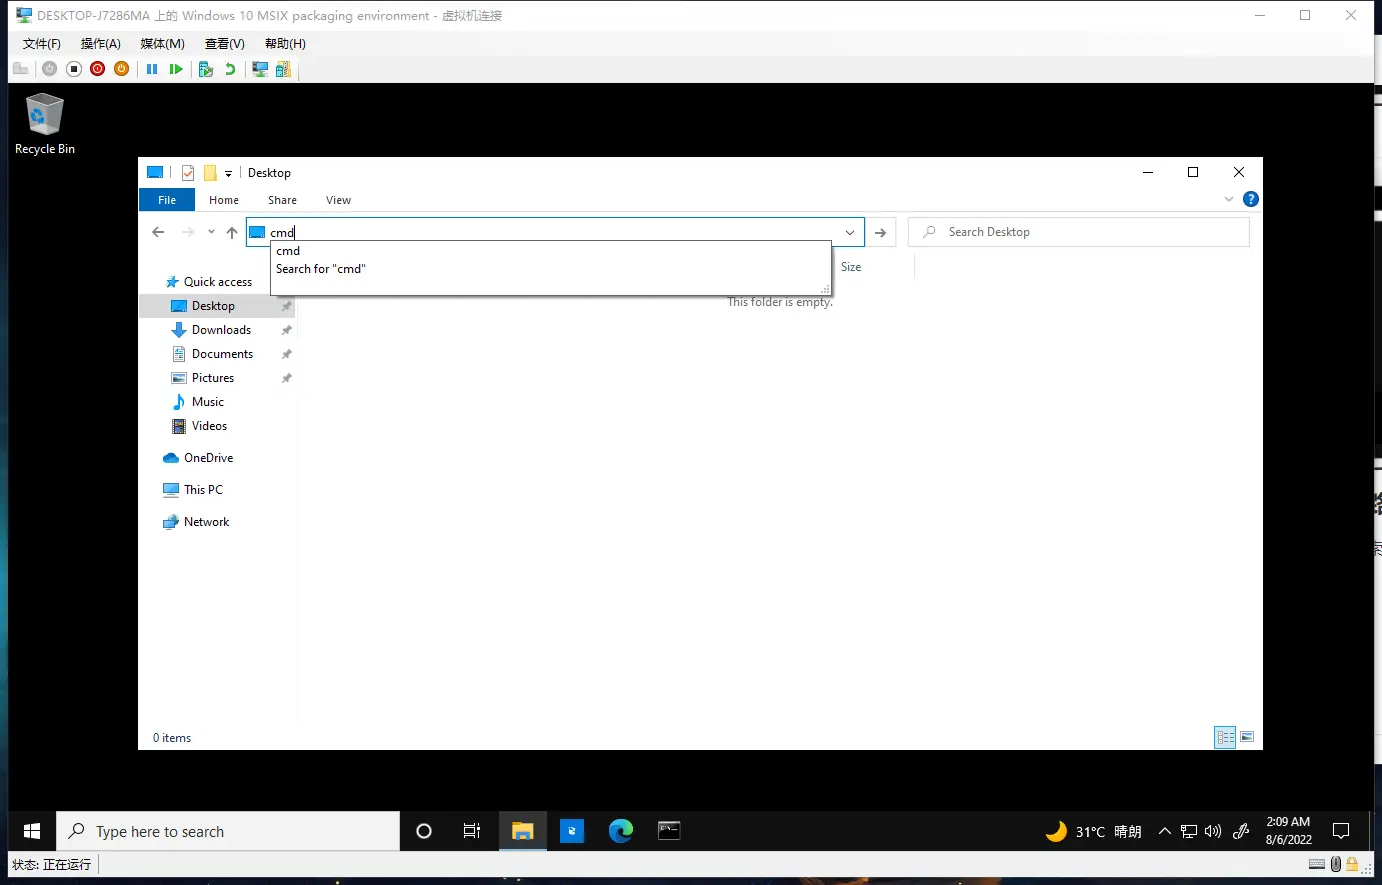Viewport: 1382px width, 885px height.
Task: Choose Search for "cmd" suggestion
Action: pos(321,269)
